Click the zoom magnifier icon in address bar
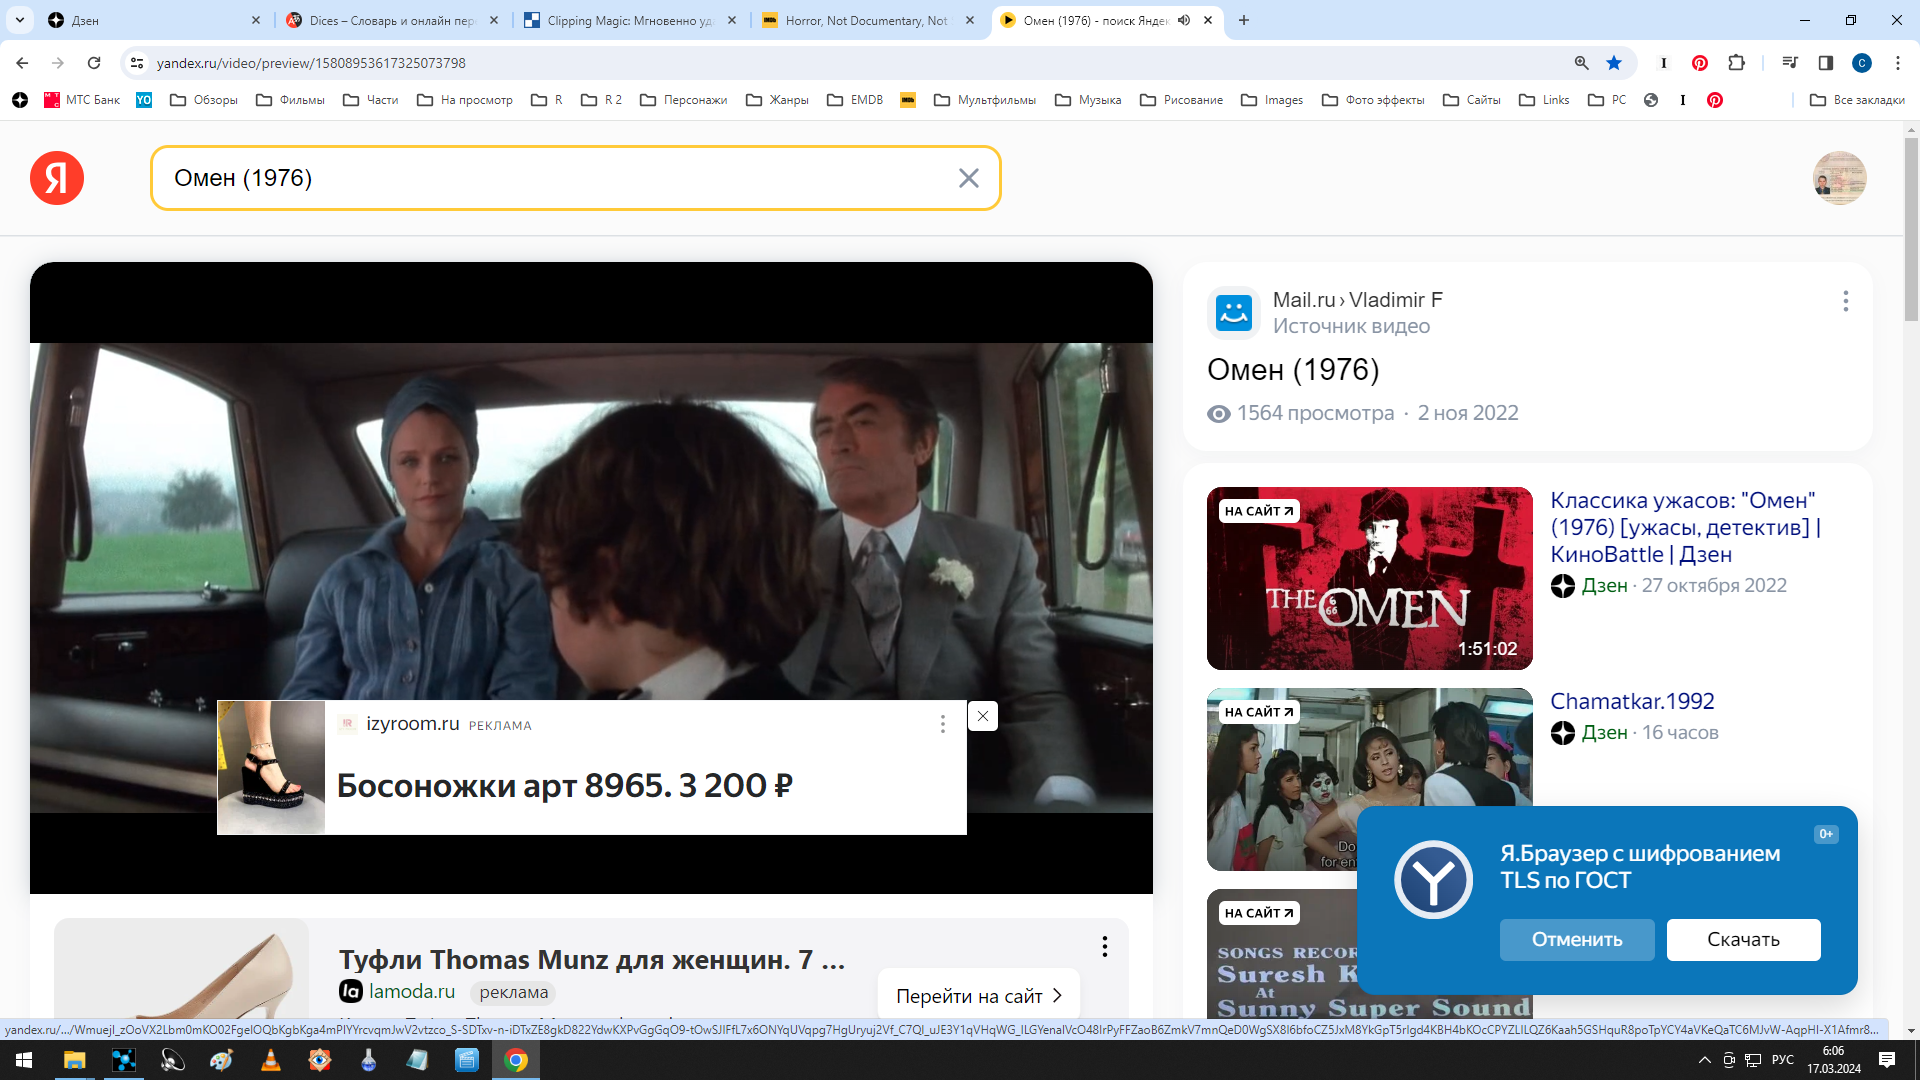Viewport: 1920px width, 1080px height. [x=1581, y=63]
